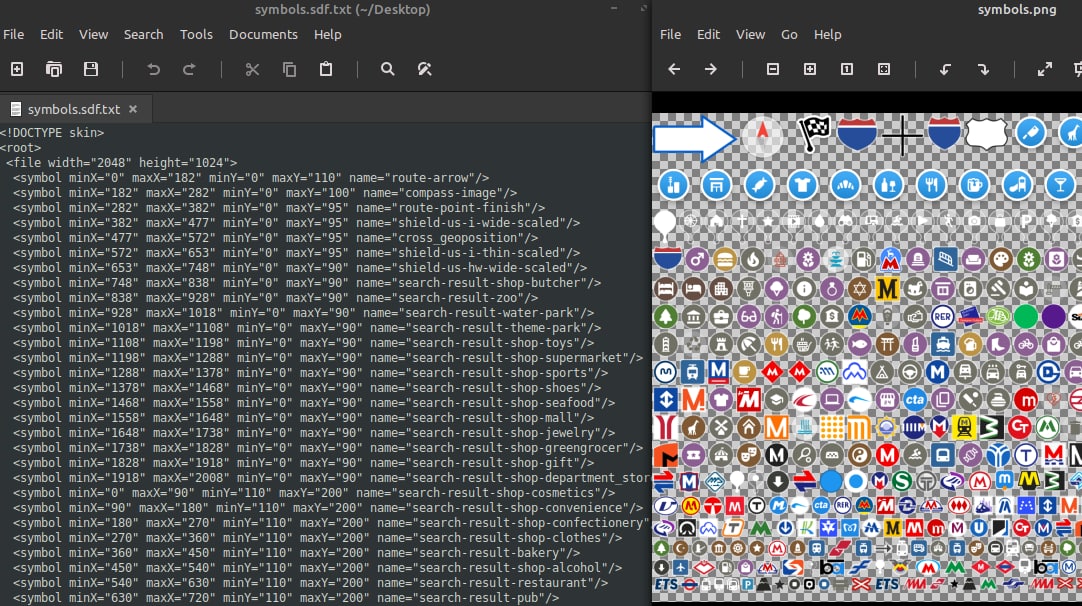Cut selection with scissors icon
Screen dimensions: 1082x606
(253, 69)
